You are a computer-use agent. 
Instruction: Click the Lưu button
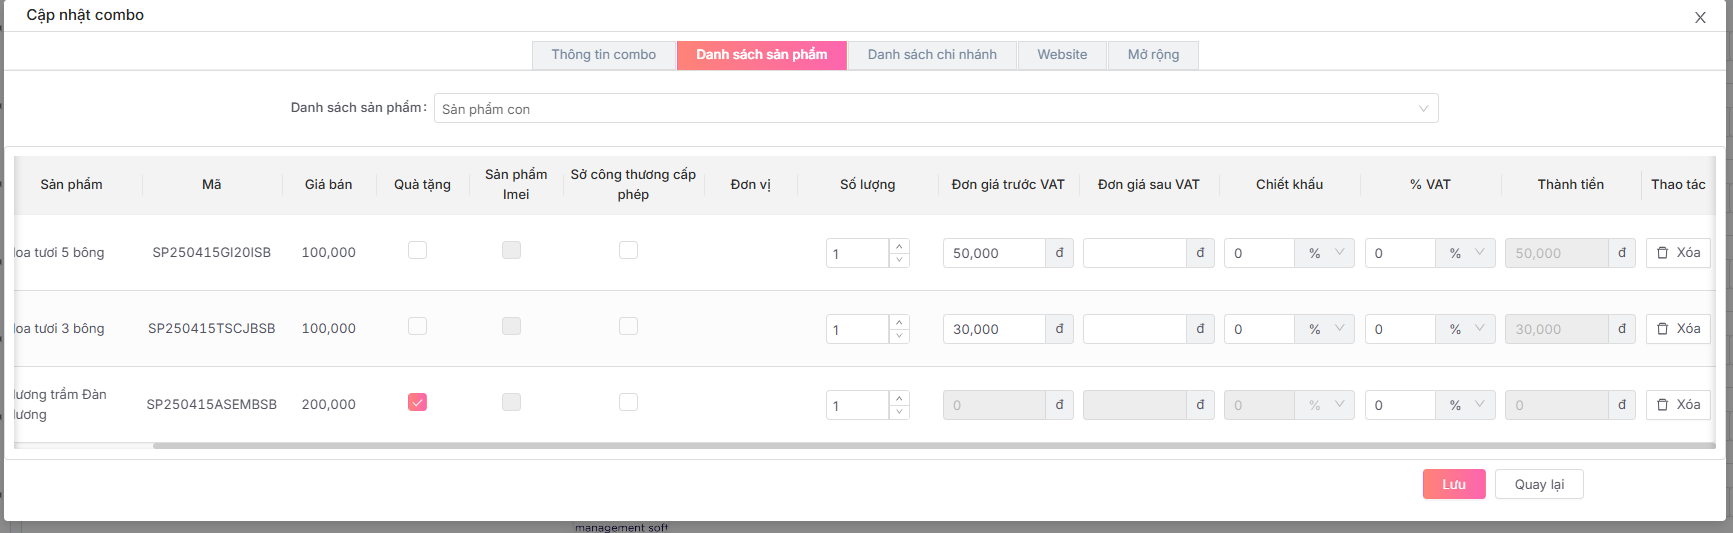(x=1453, y=484)
